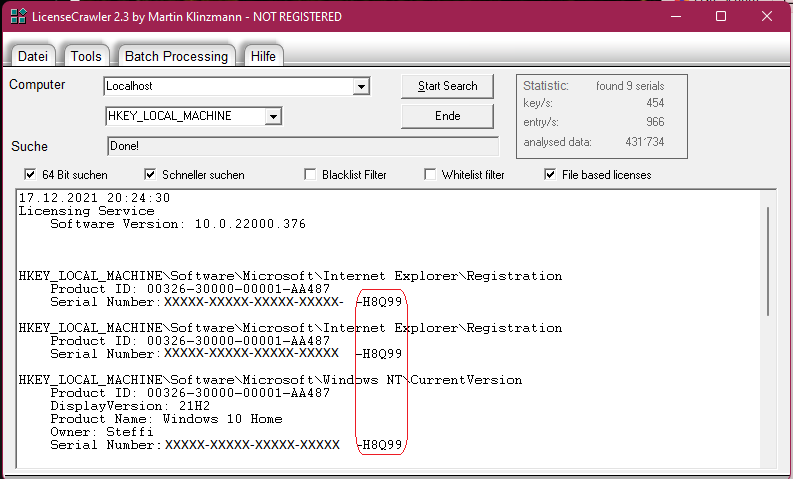Toggle the Schneller suchen checkbox
The height and width of the screenshot is (479, 793).
click(150, 175)
